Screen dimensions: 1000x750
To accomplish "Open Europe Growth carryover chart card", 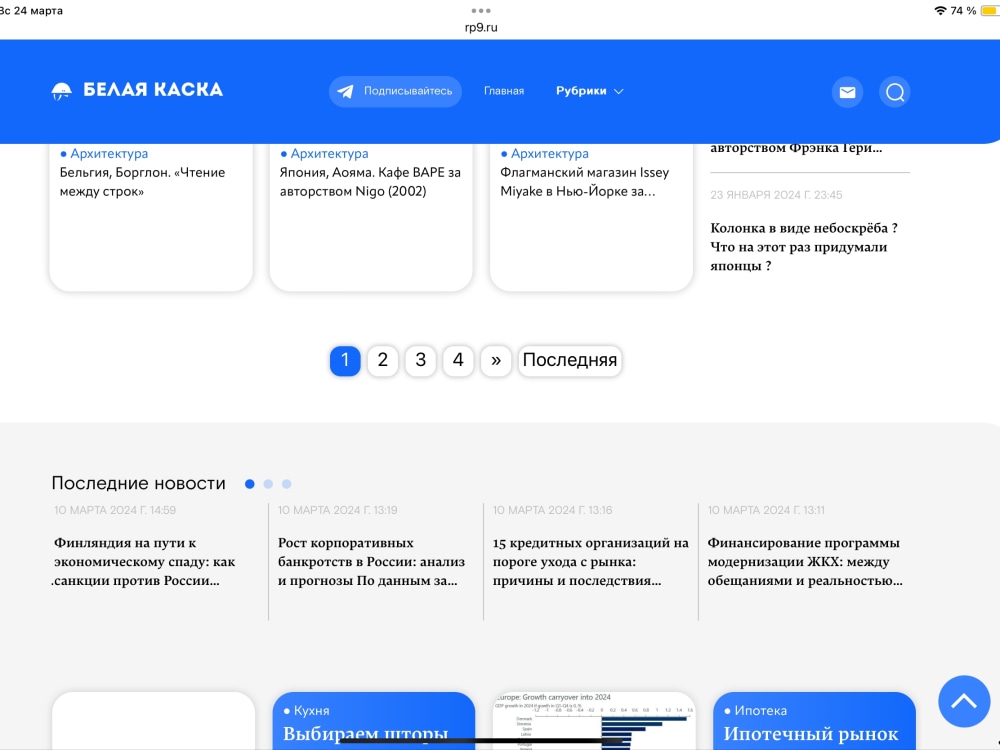I will tap(592, 721).
